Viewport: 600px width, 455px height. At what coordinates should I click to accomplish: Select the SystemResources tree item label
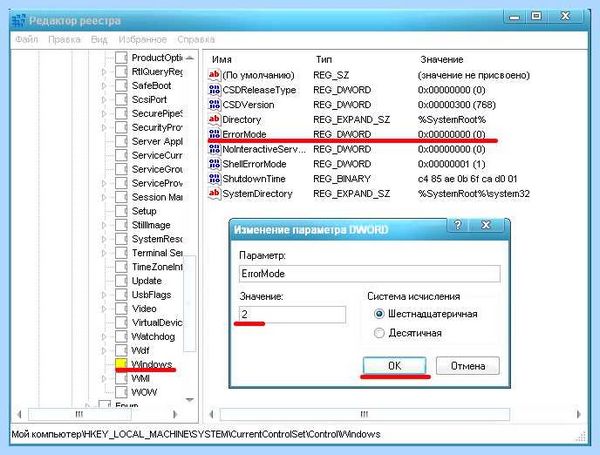click(x=157, y=239)
